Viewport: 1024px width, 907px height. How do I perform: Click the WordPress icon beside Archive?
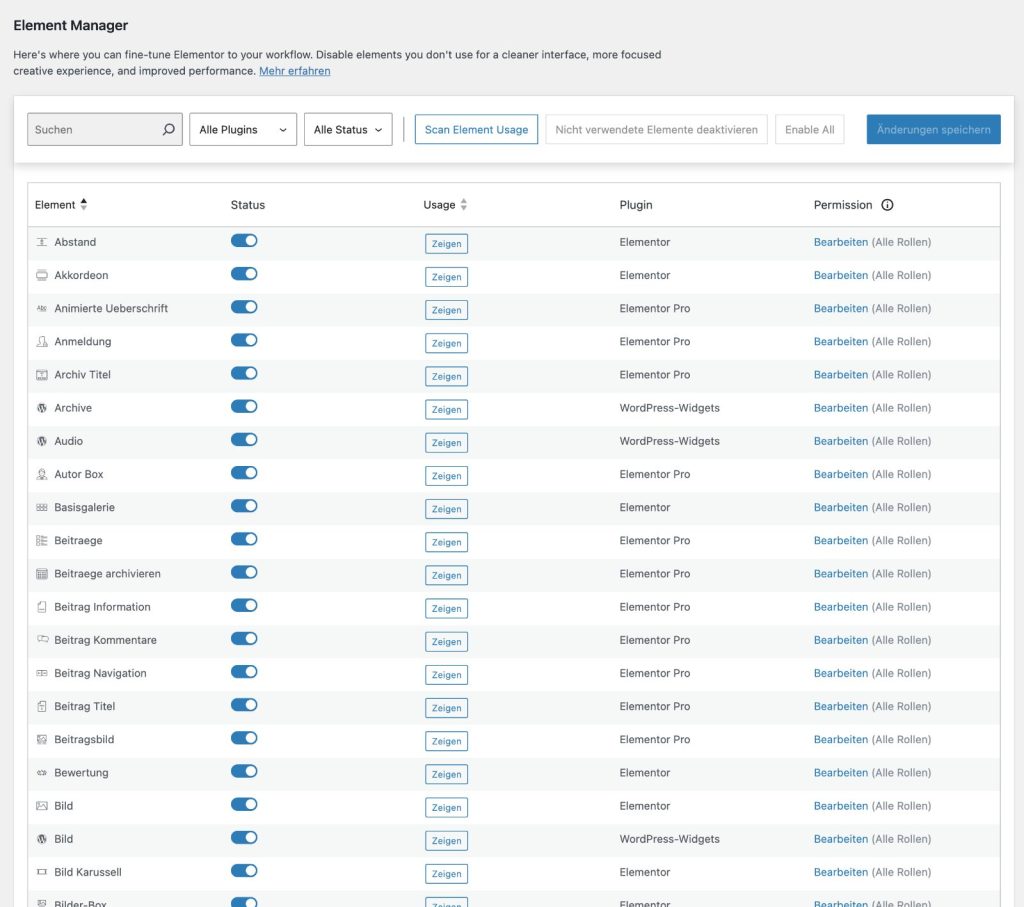pos(42,408)
